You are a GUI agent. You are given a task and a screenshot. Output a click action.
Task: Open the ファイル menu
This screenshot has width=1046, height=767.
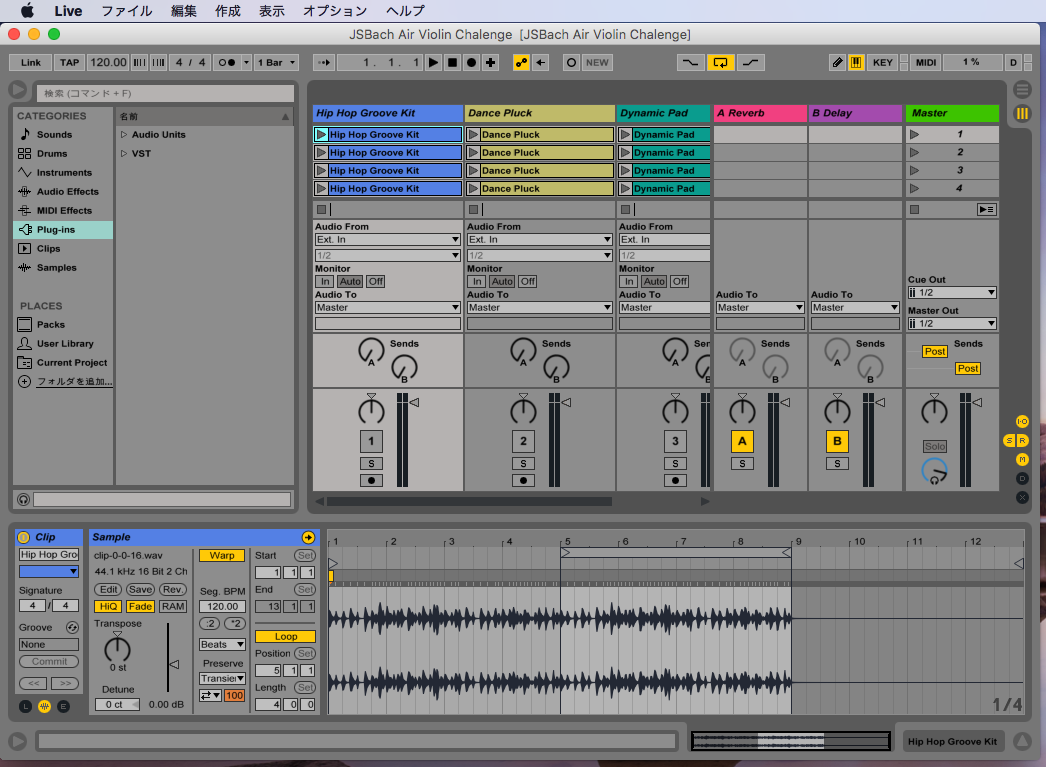point(127,11)
